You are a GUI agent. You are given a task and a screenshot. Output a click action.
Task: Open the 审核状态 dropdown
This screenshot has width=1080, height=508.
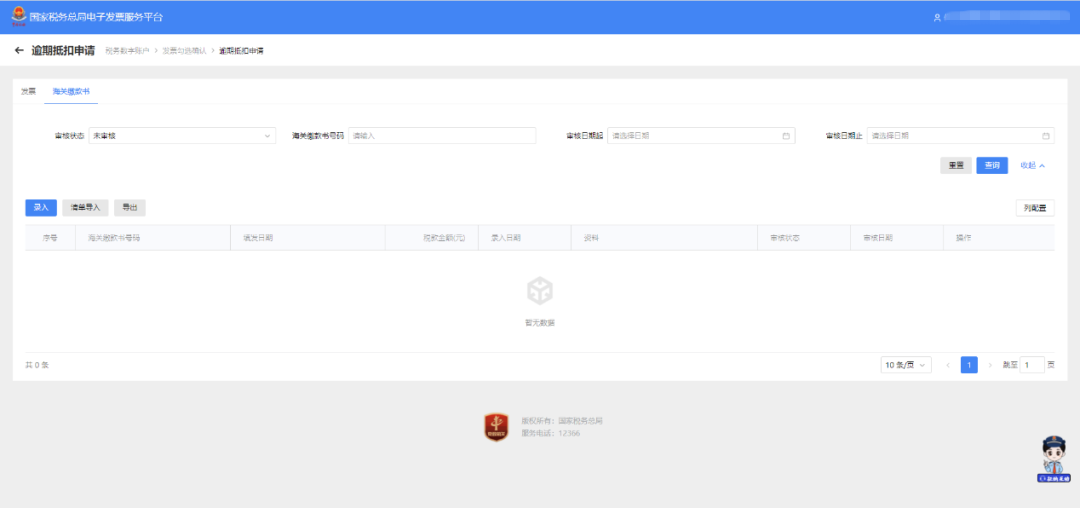(182, 136)
